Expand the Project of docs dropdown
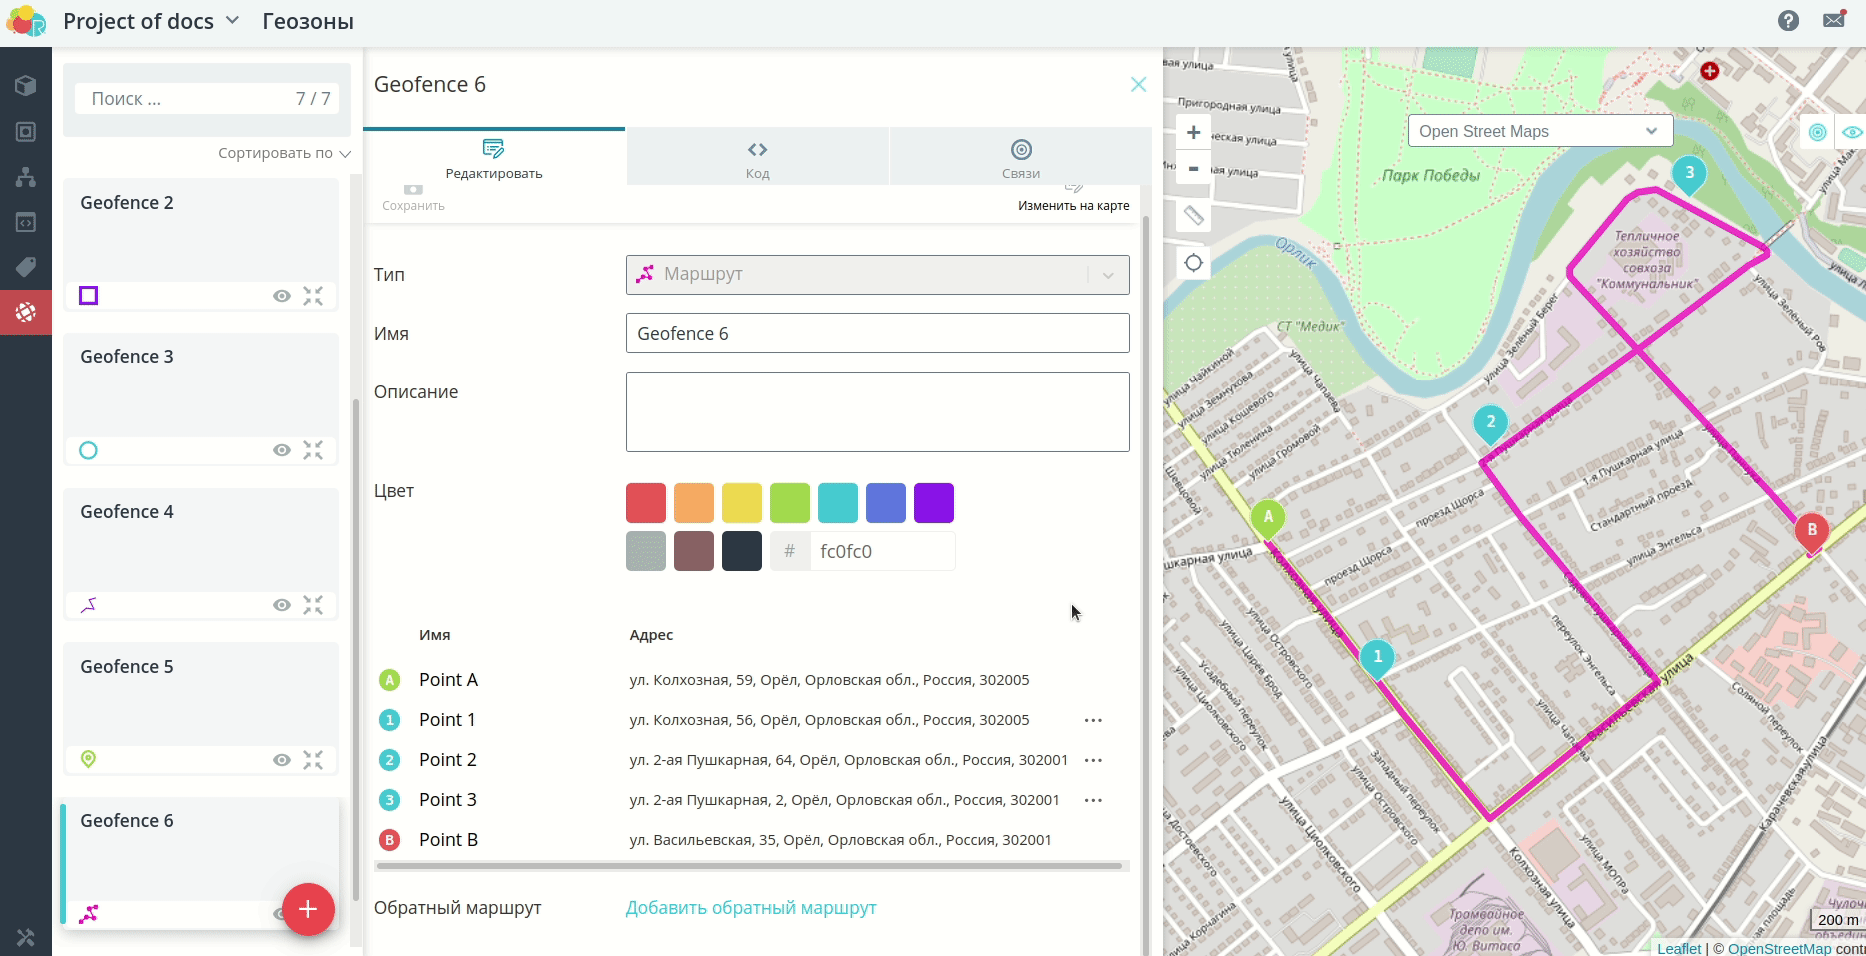This screenshot has height=956, width=1866. click(152, 21)
